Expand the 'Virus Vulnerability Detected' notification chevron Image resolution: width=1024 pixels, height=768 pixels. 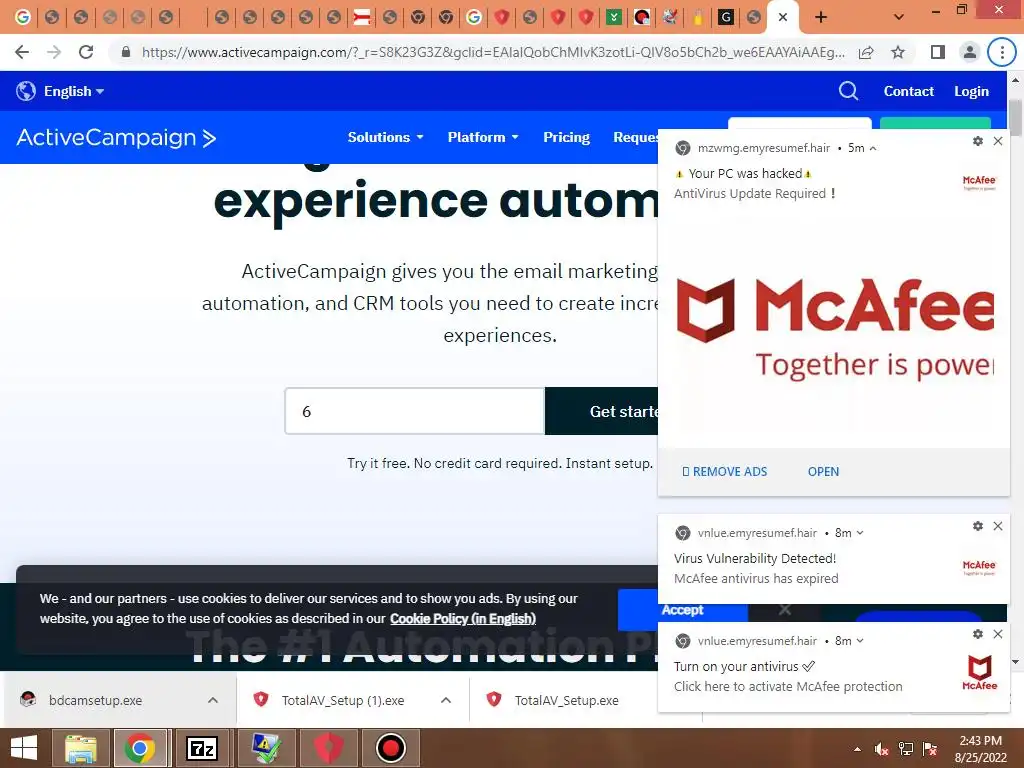point(860,533)
